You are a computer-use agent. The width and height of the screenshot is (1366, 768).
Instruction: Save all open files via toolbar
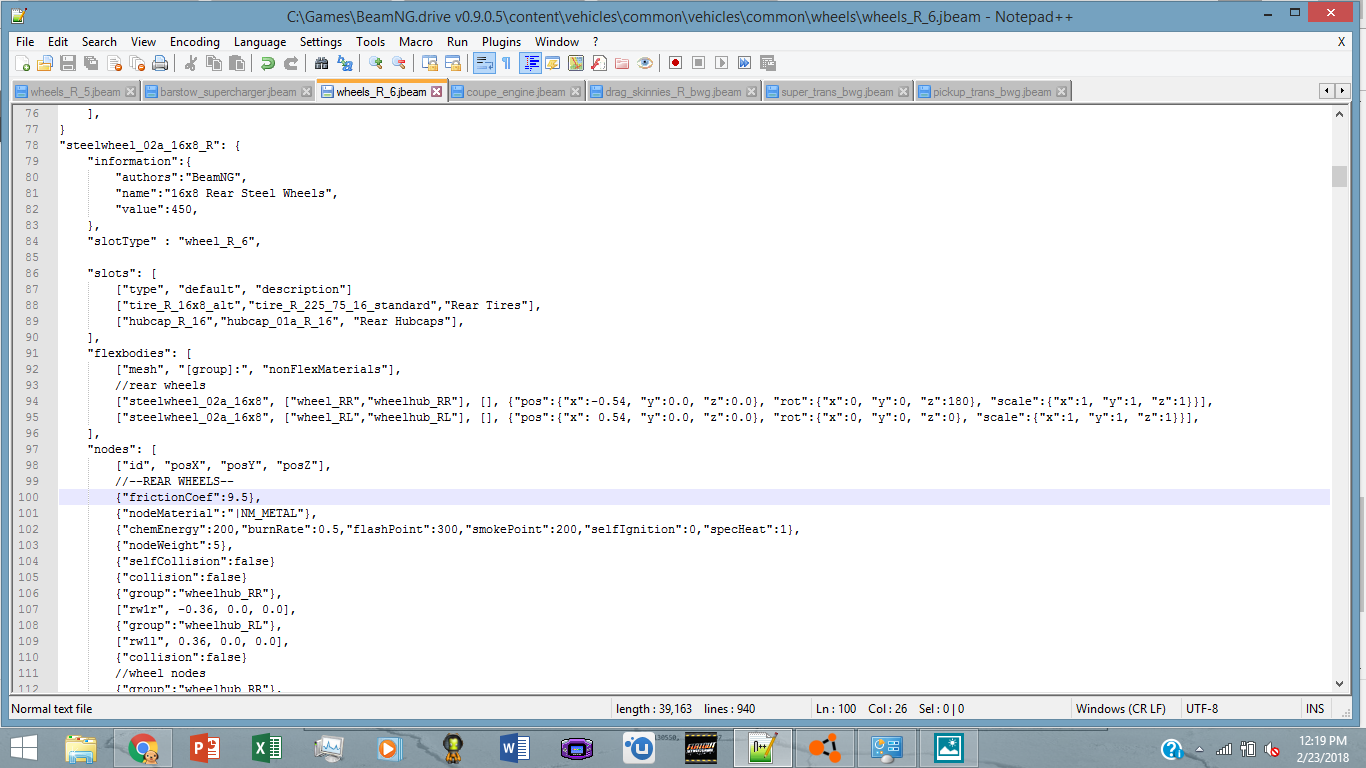91,63
